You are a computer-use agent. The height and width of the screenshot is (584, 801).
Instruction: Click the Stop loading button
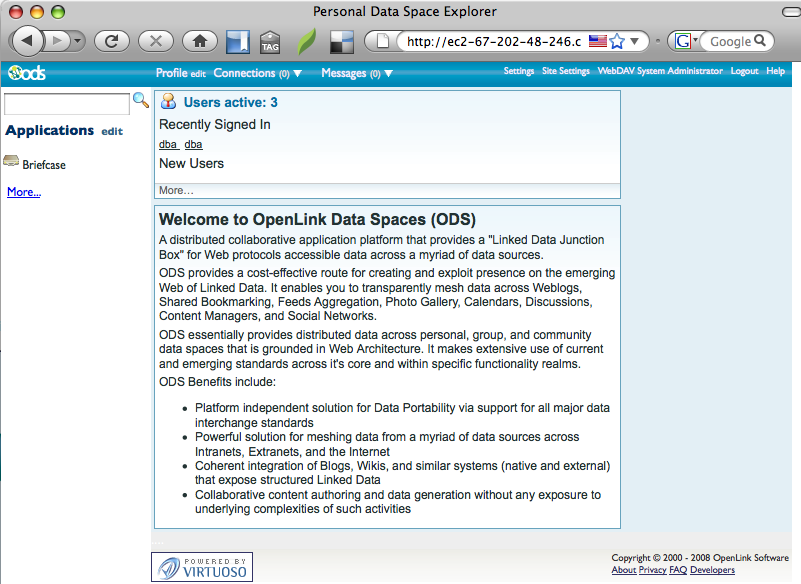155,41
